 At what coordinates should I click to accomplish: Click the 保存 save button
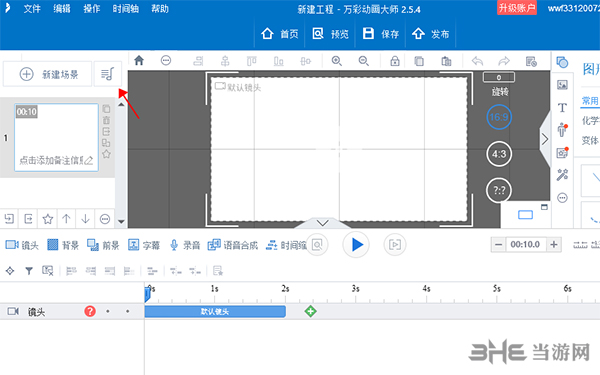[x=381, y=34]
